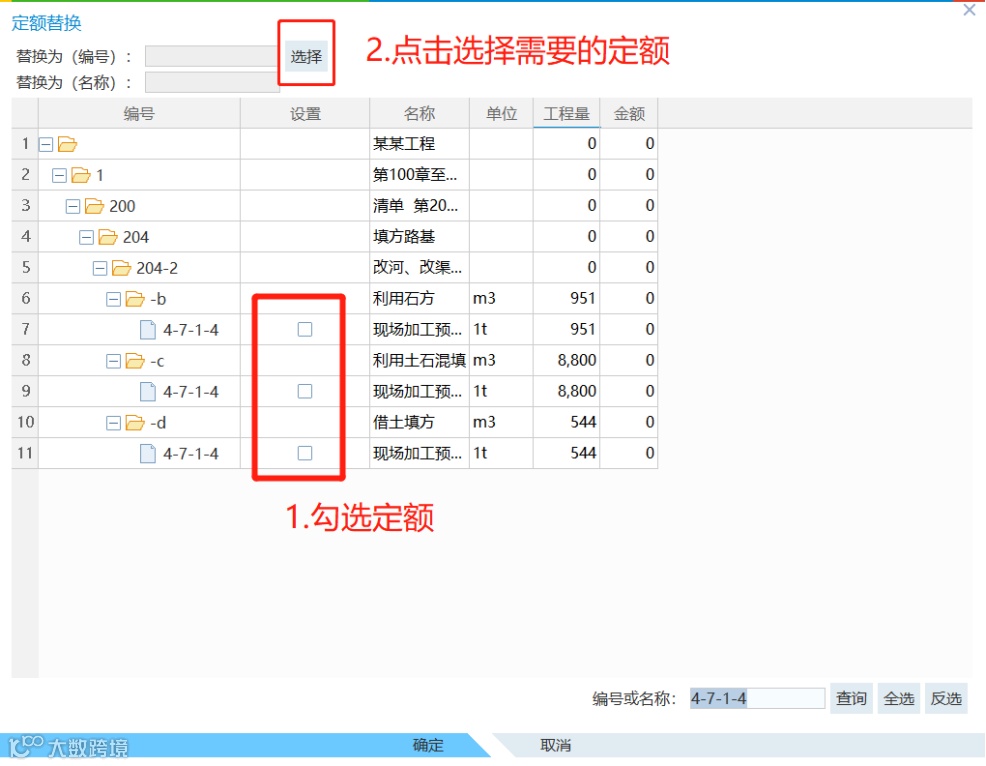Click the 查询 search button
The image size is (986, 766).
coord(851,698)
